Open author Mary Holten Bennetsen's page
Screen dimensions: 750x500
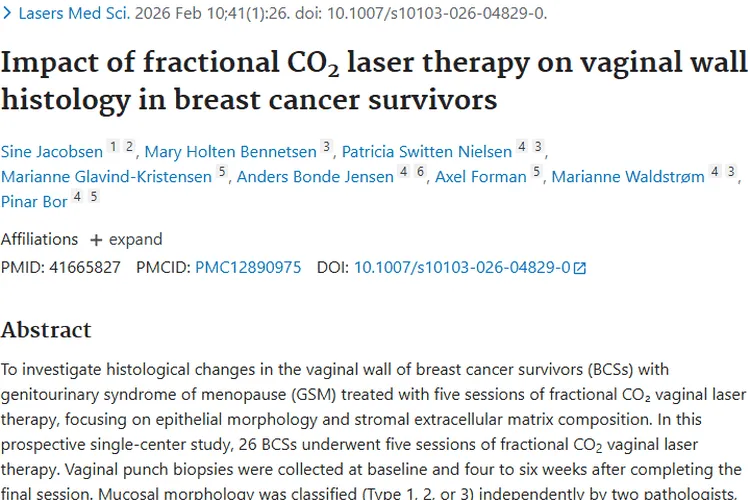[x=230, y=152]
